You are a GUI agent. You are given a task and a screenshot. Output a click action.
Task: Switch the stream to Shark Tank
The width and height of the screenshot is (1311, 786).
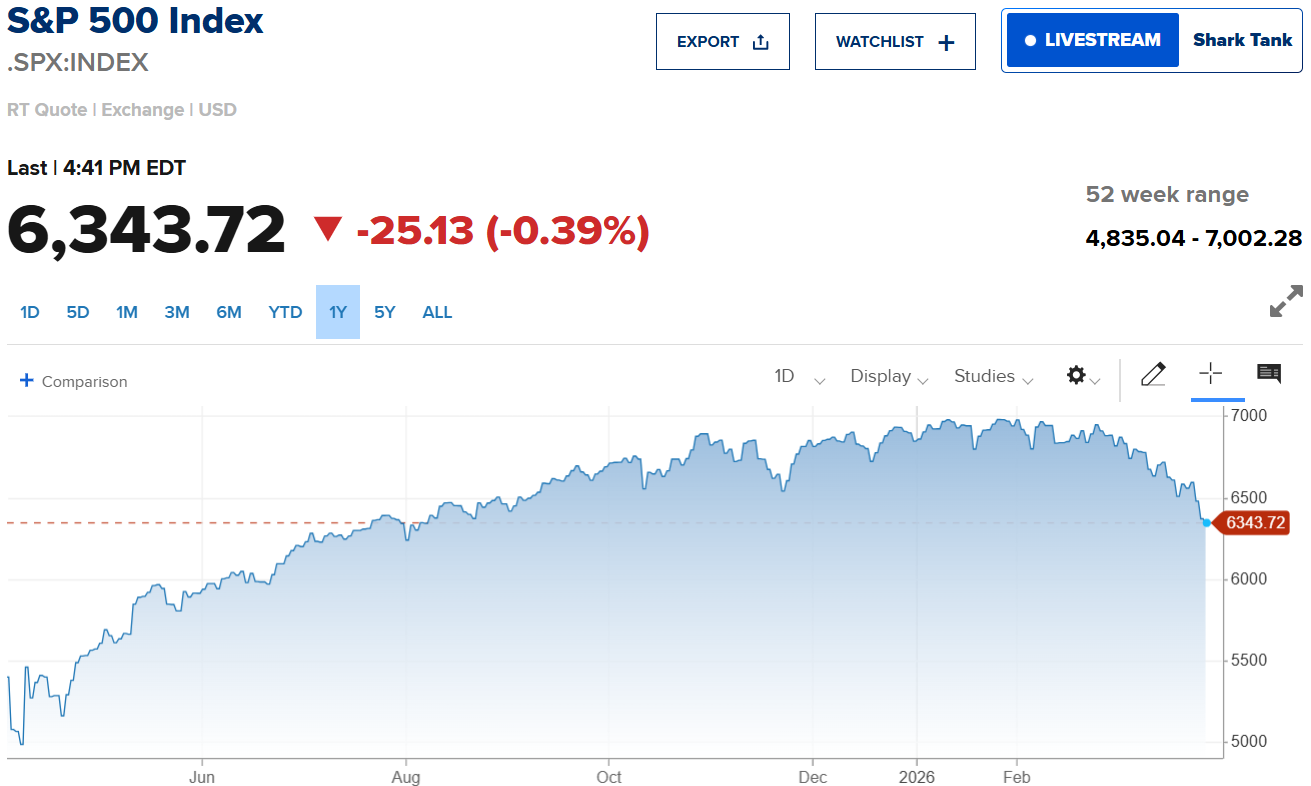(x=1242, y=40)
